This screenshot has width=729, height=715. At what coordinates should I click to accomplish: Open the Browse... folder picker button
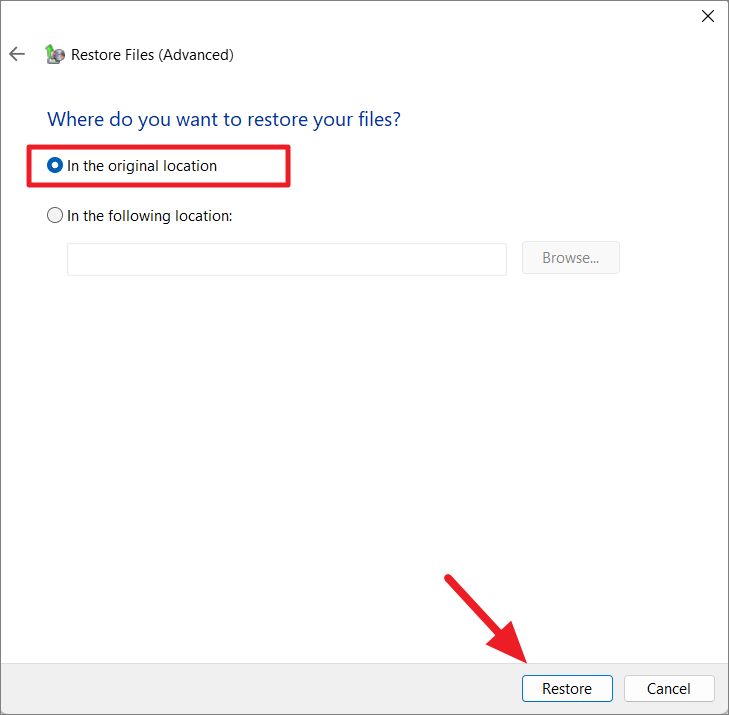570,258
